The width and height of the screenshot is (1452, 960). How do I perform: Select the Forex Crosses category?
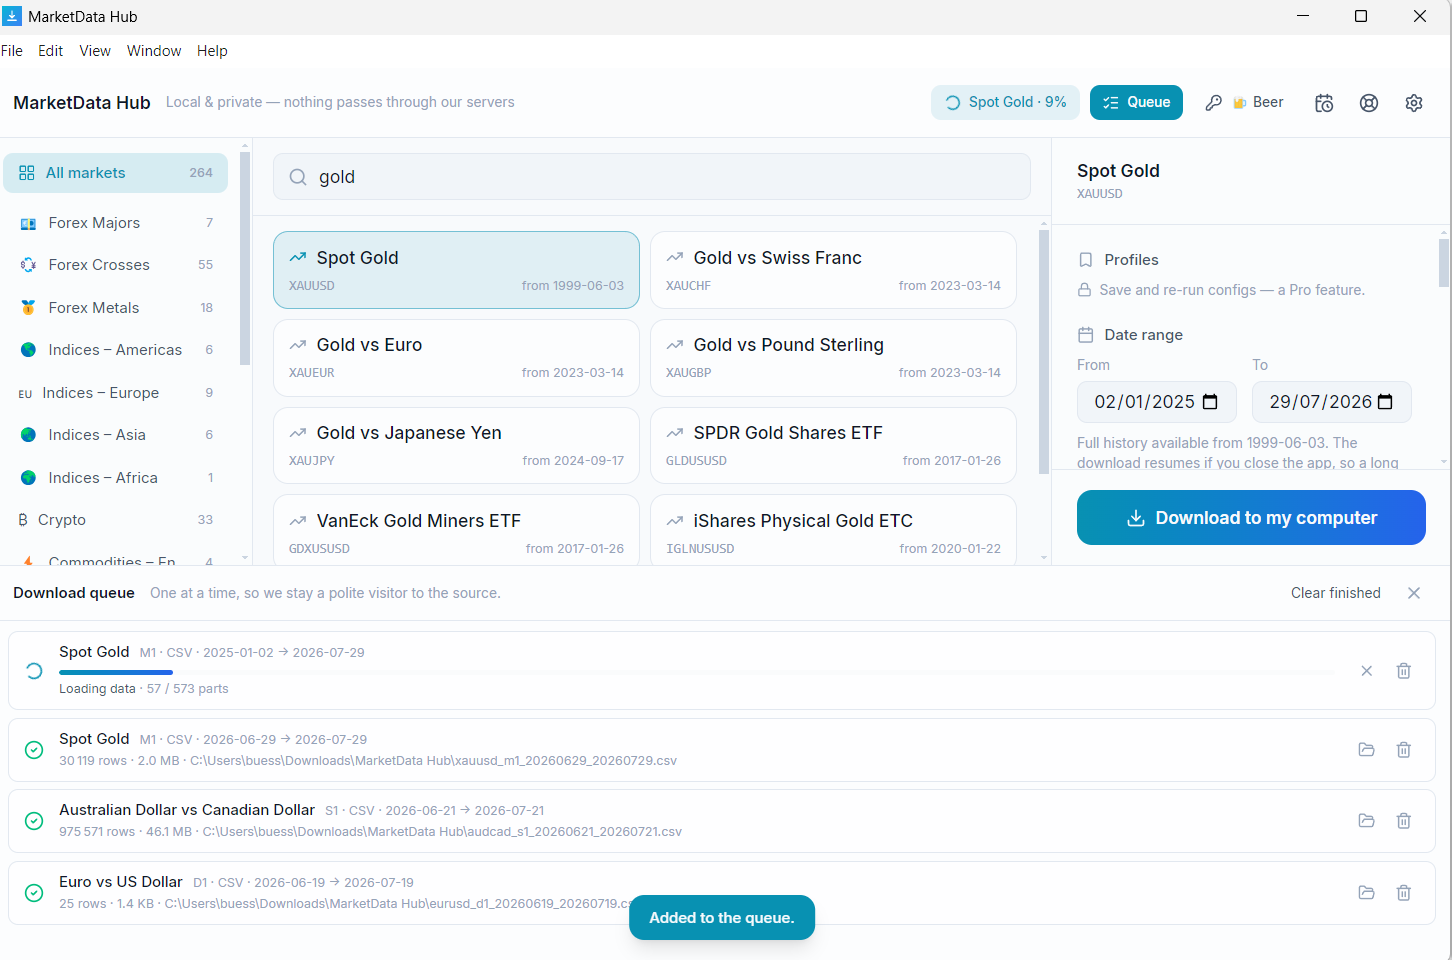point(116,265)
